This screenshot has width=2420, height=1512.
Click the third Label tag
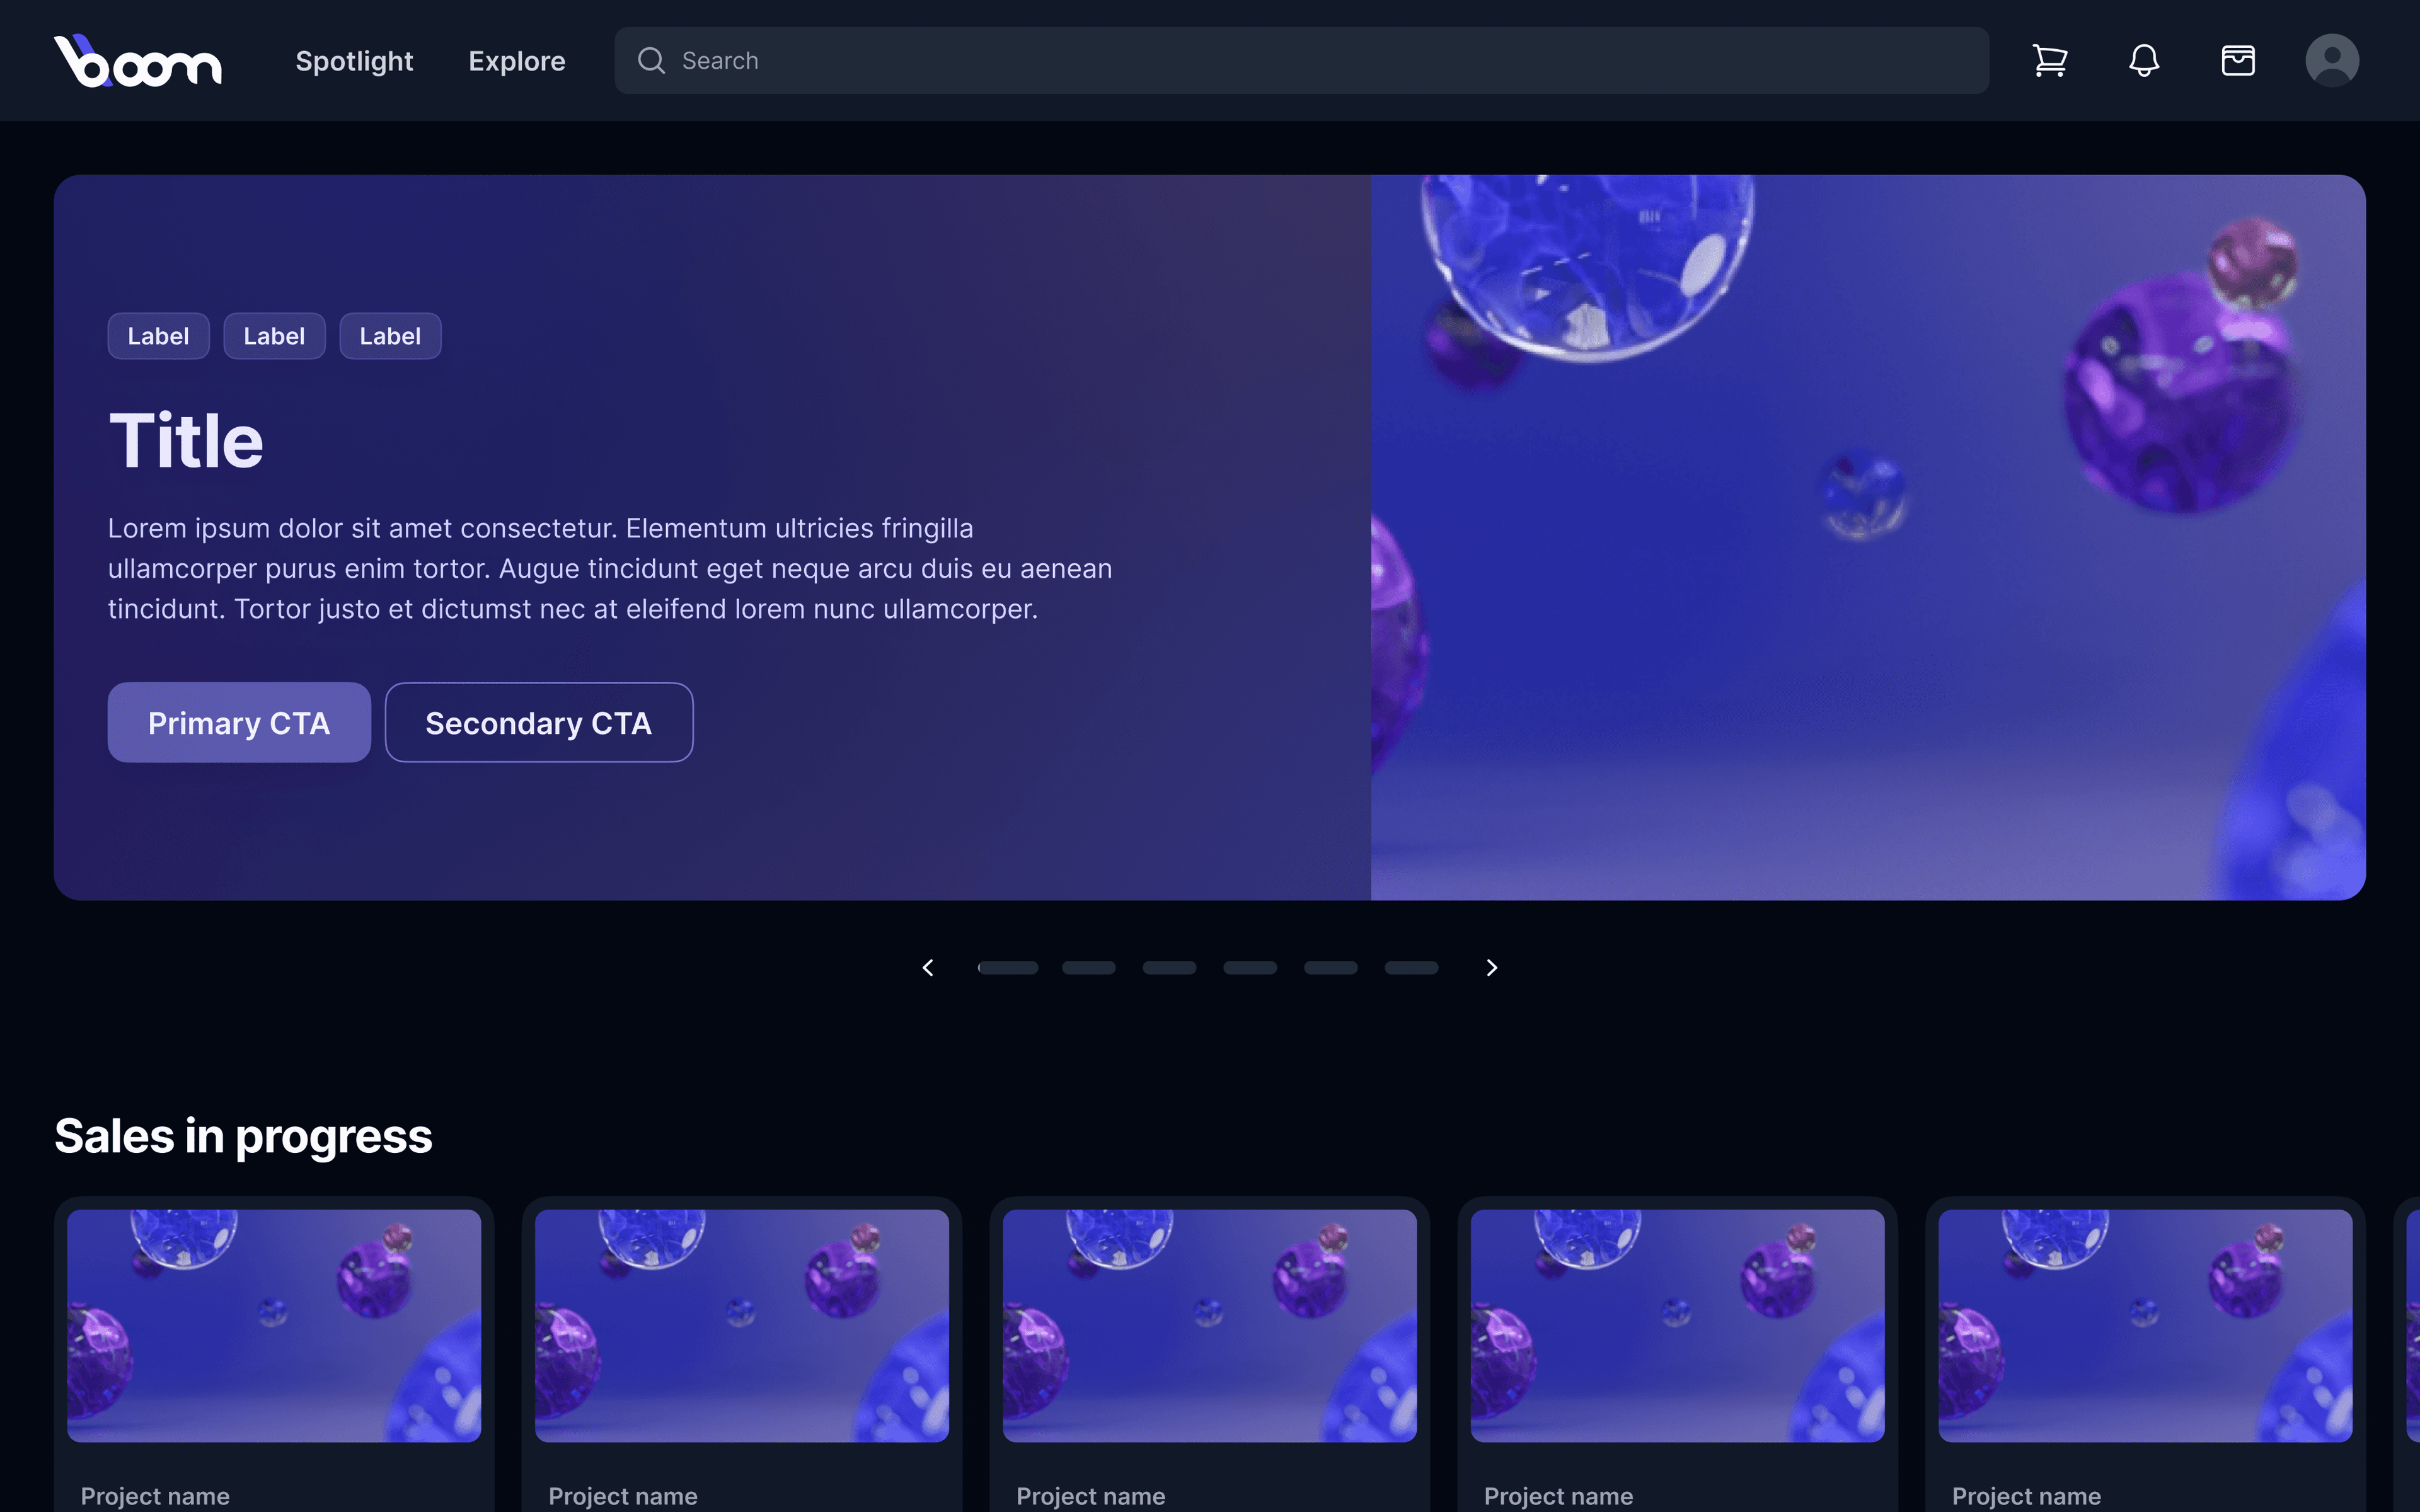(390, 336)
